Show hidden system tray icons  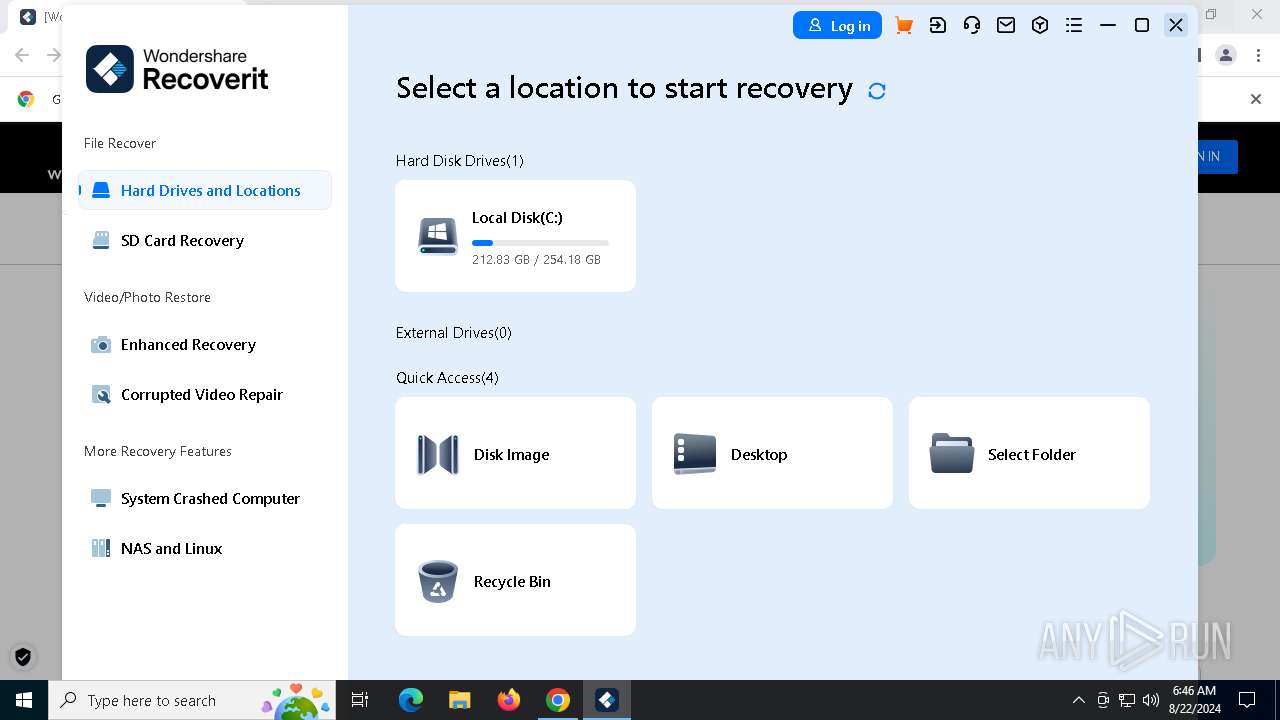tap(1078, 700)
